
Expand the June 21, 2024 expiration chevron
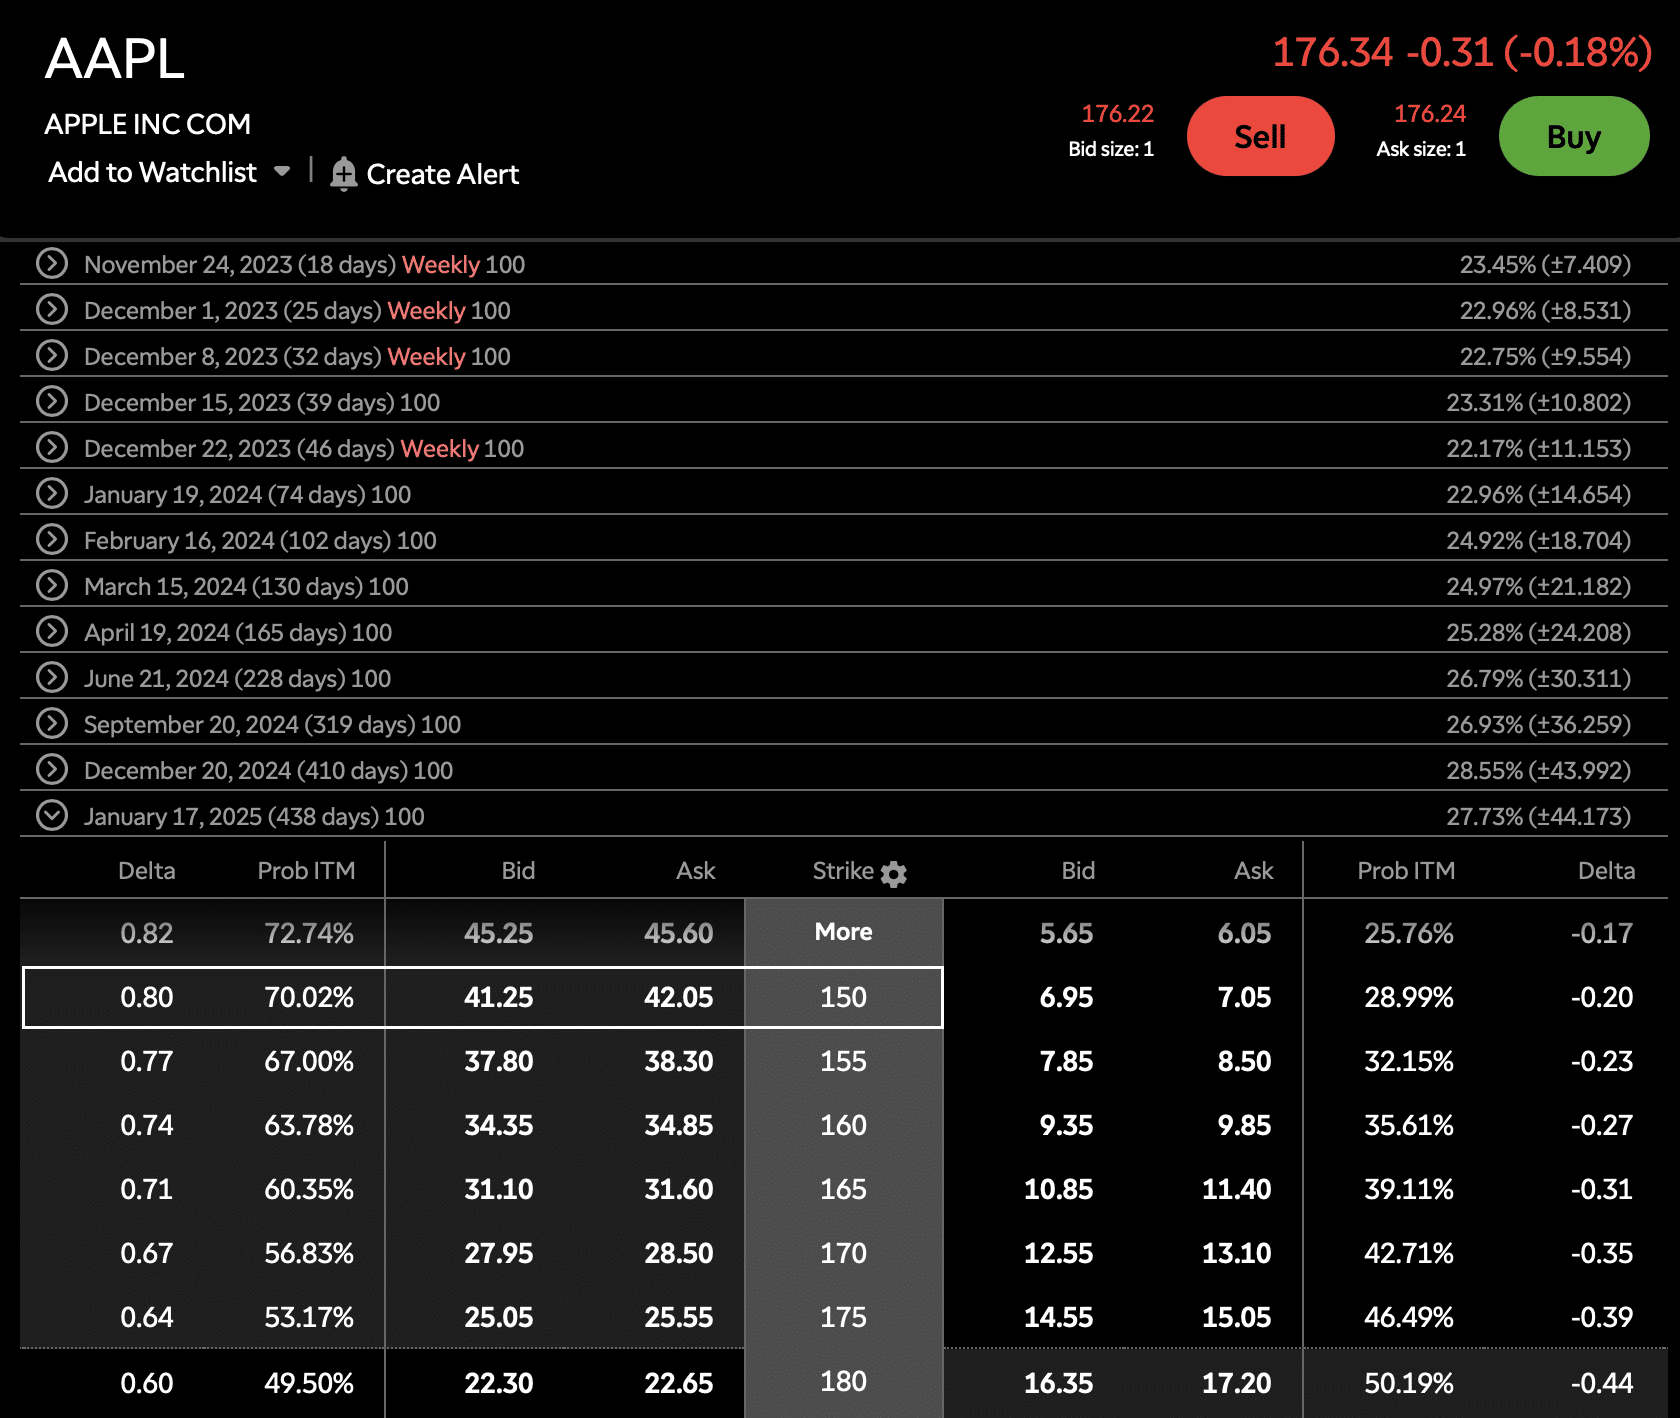(x=52, y=677)
